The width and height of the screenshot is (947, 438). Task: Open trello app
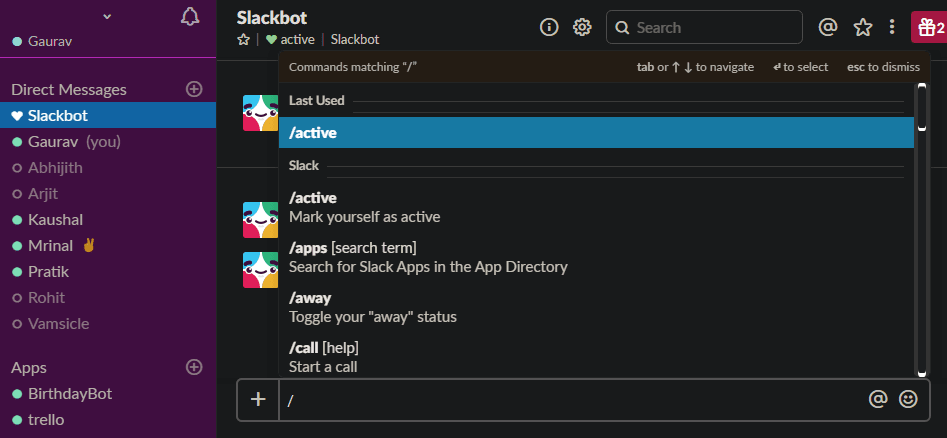[x=108, y=419]
